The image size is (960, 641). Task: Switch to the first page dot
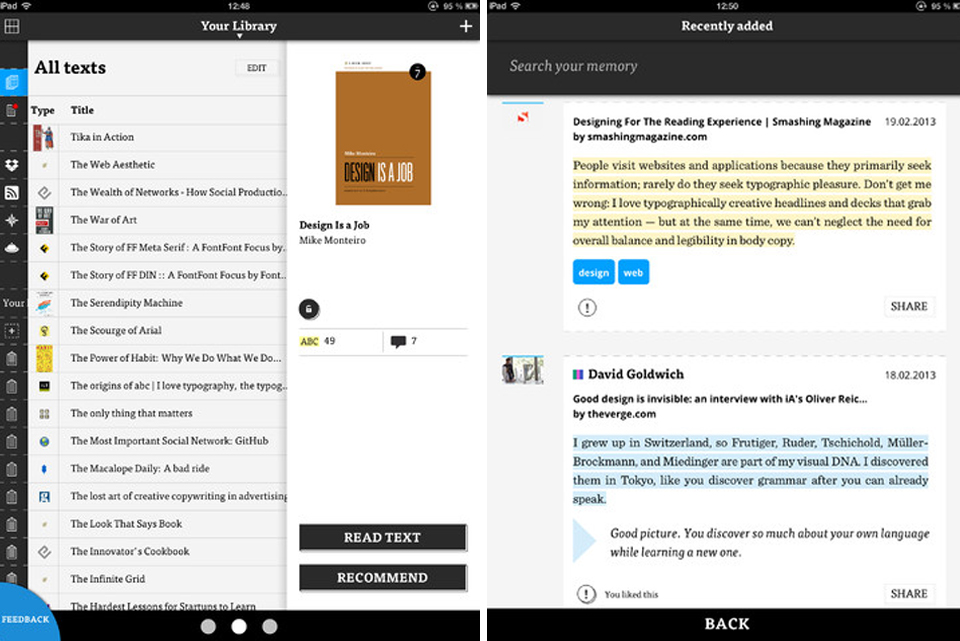208,626
